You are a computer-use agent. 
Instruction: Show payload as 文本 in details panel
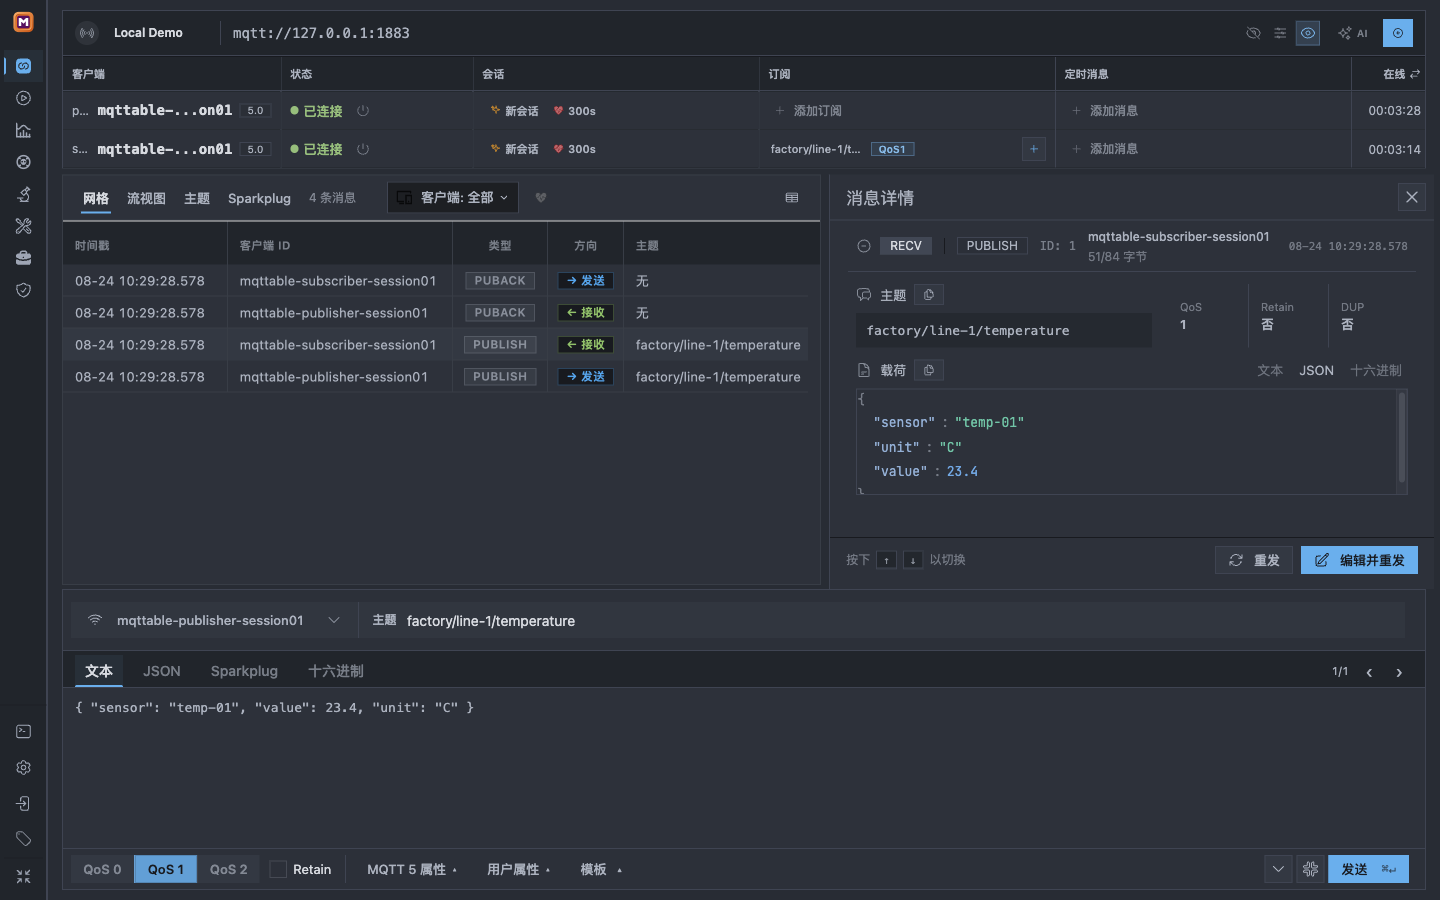tap(1270, 370)
